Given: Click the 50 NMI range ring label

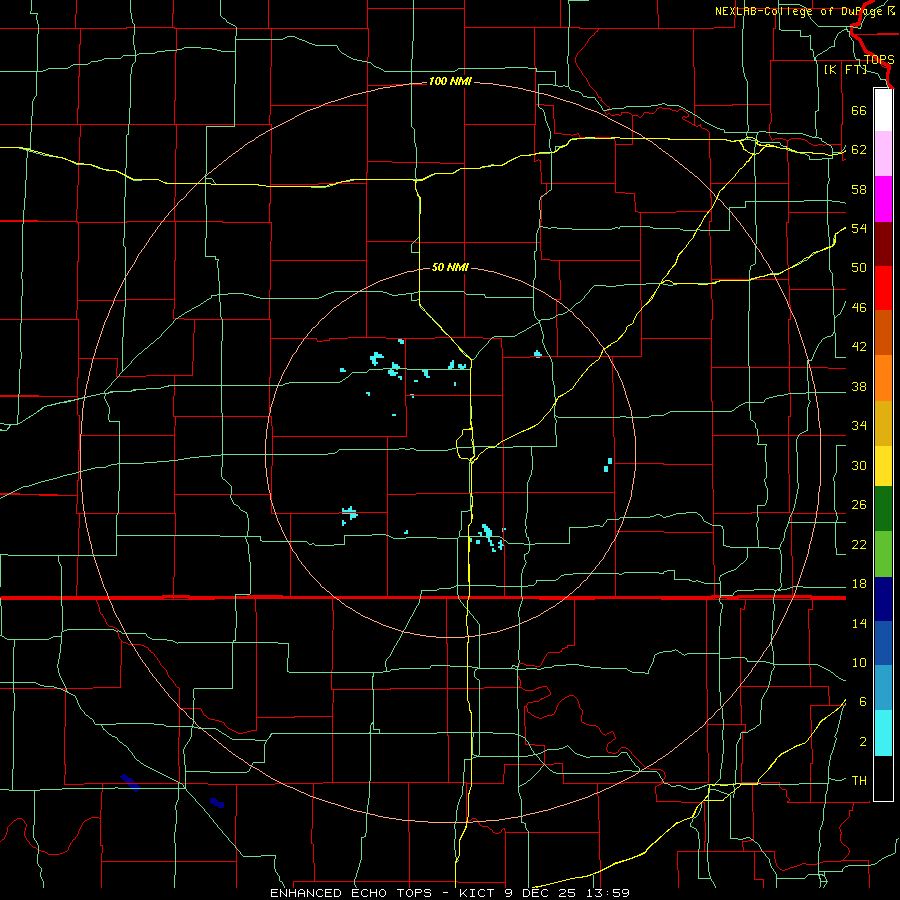Looking at the screenshot, I should 450,267.
